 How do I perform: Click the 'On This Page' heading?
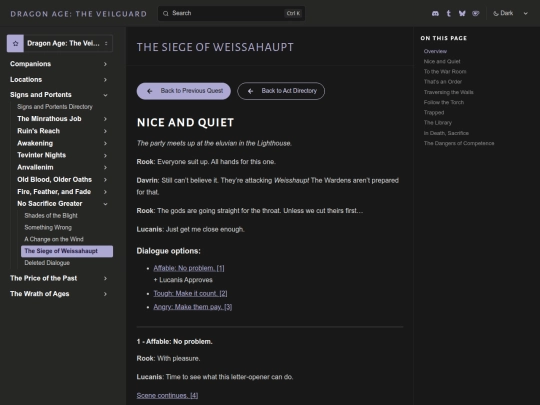tap(444, 38)
